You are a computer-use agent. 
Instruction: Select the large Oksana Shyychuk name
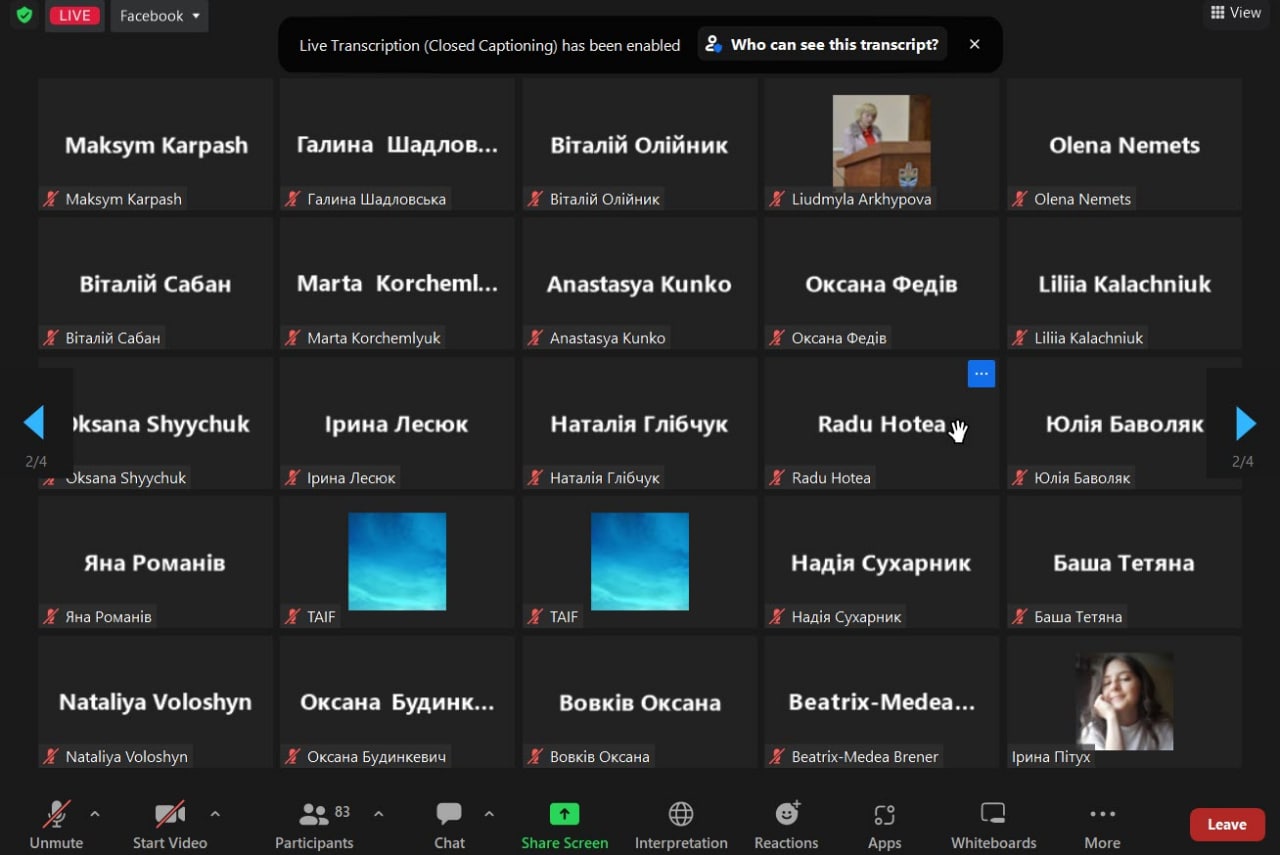coord(160,424)
